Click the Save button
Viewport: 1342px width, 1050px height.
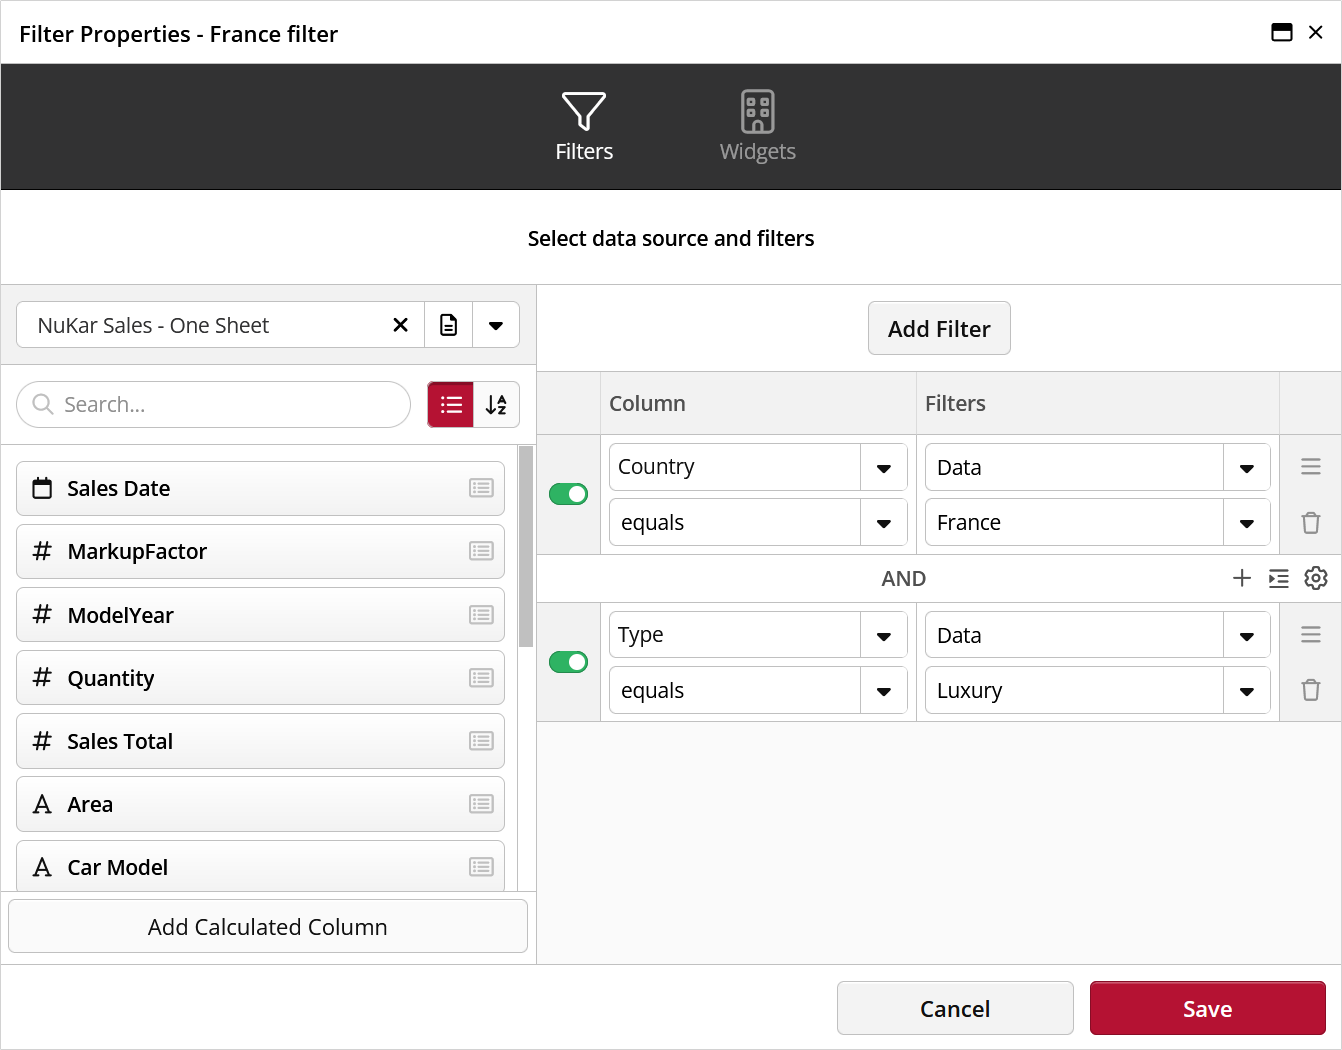(1208, 1008)
